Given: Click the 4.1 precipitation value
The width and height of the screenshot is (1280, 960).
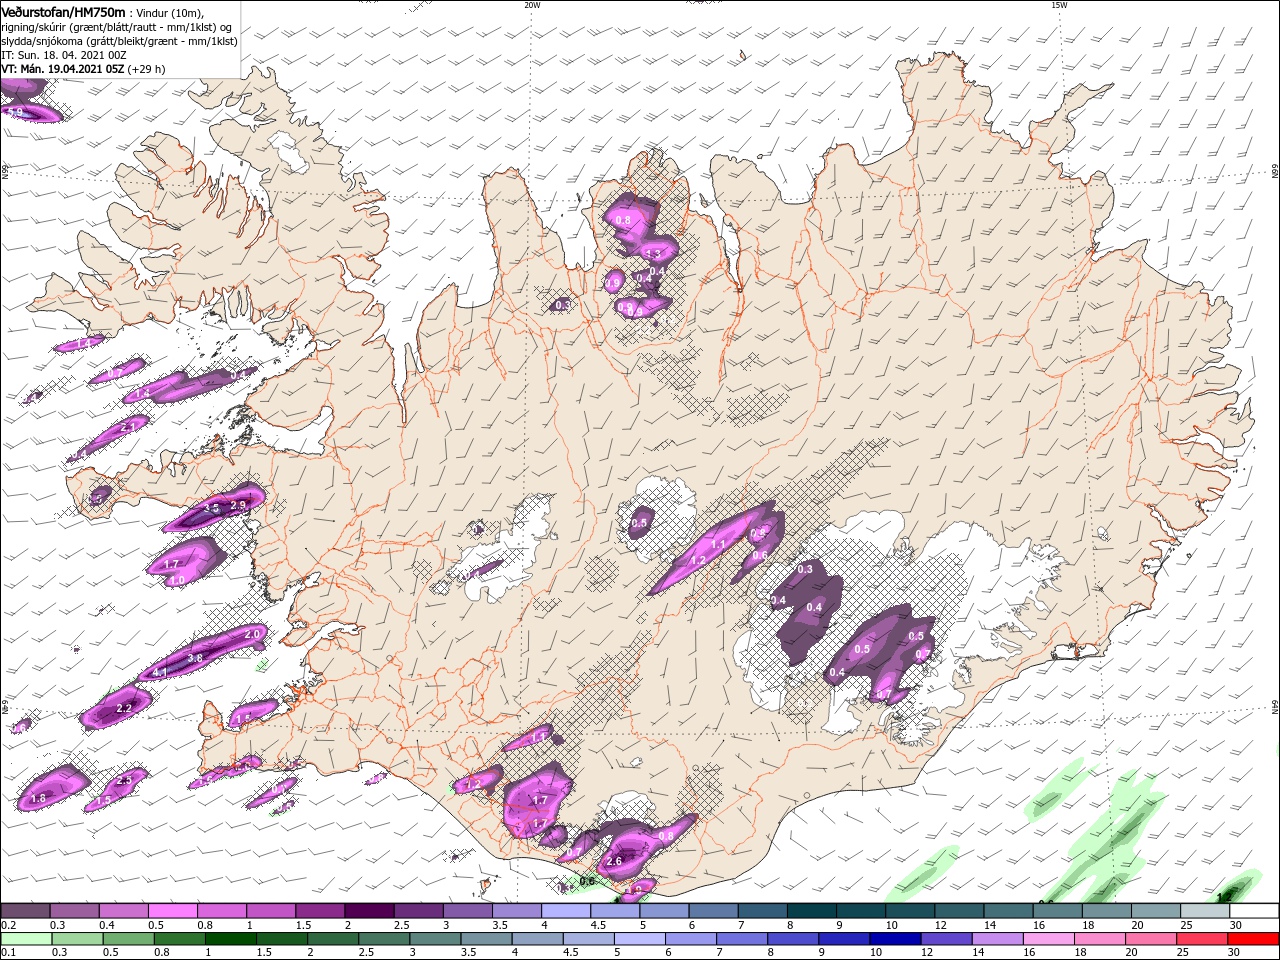Looking at the screenshot, I should tap(159, 672).
